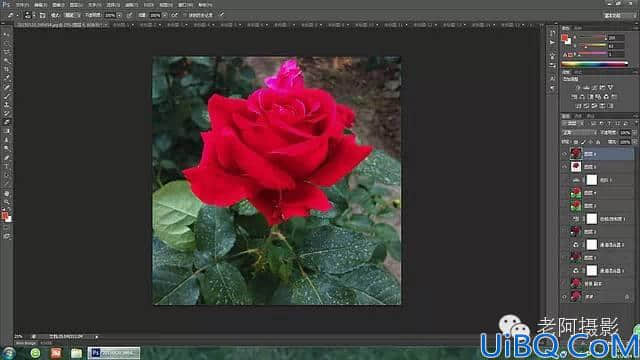Select the Brush tool

(7, 96)
